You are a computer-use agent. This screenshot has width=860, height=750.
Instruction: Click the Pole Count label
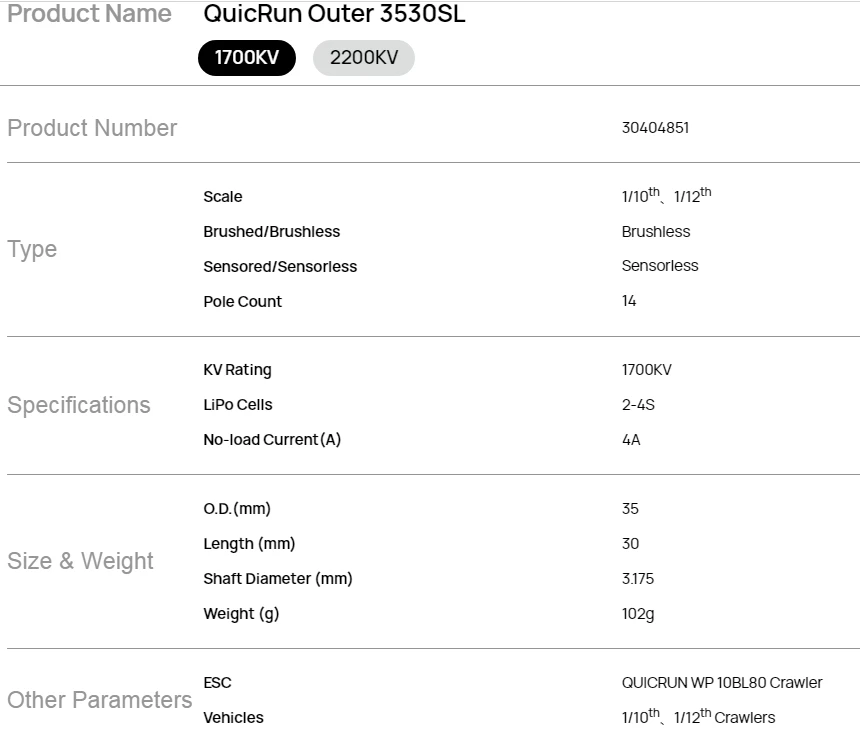pos(242,302)
